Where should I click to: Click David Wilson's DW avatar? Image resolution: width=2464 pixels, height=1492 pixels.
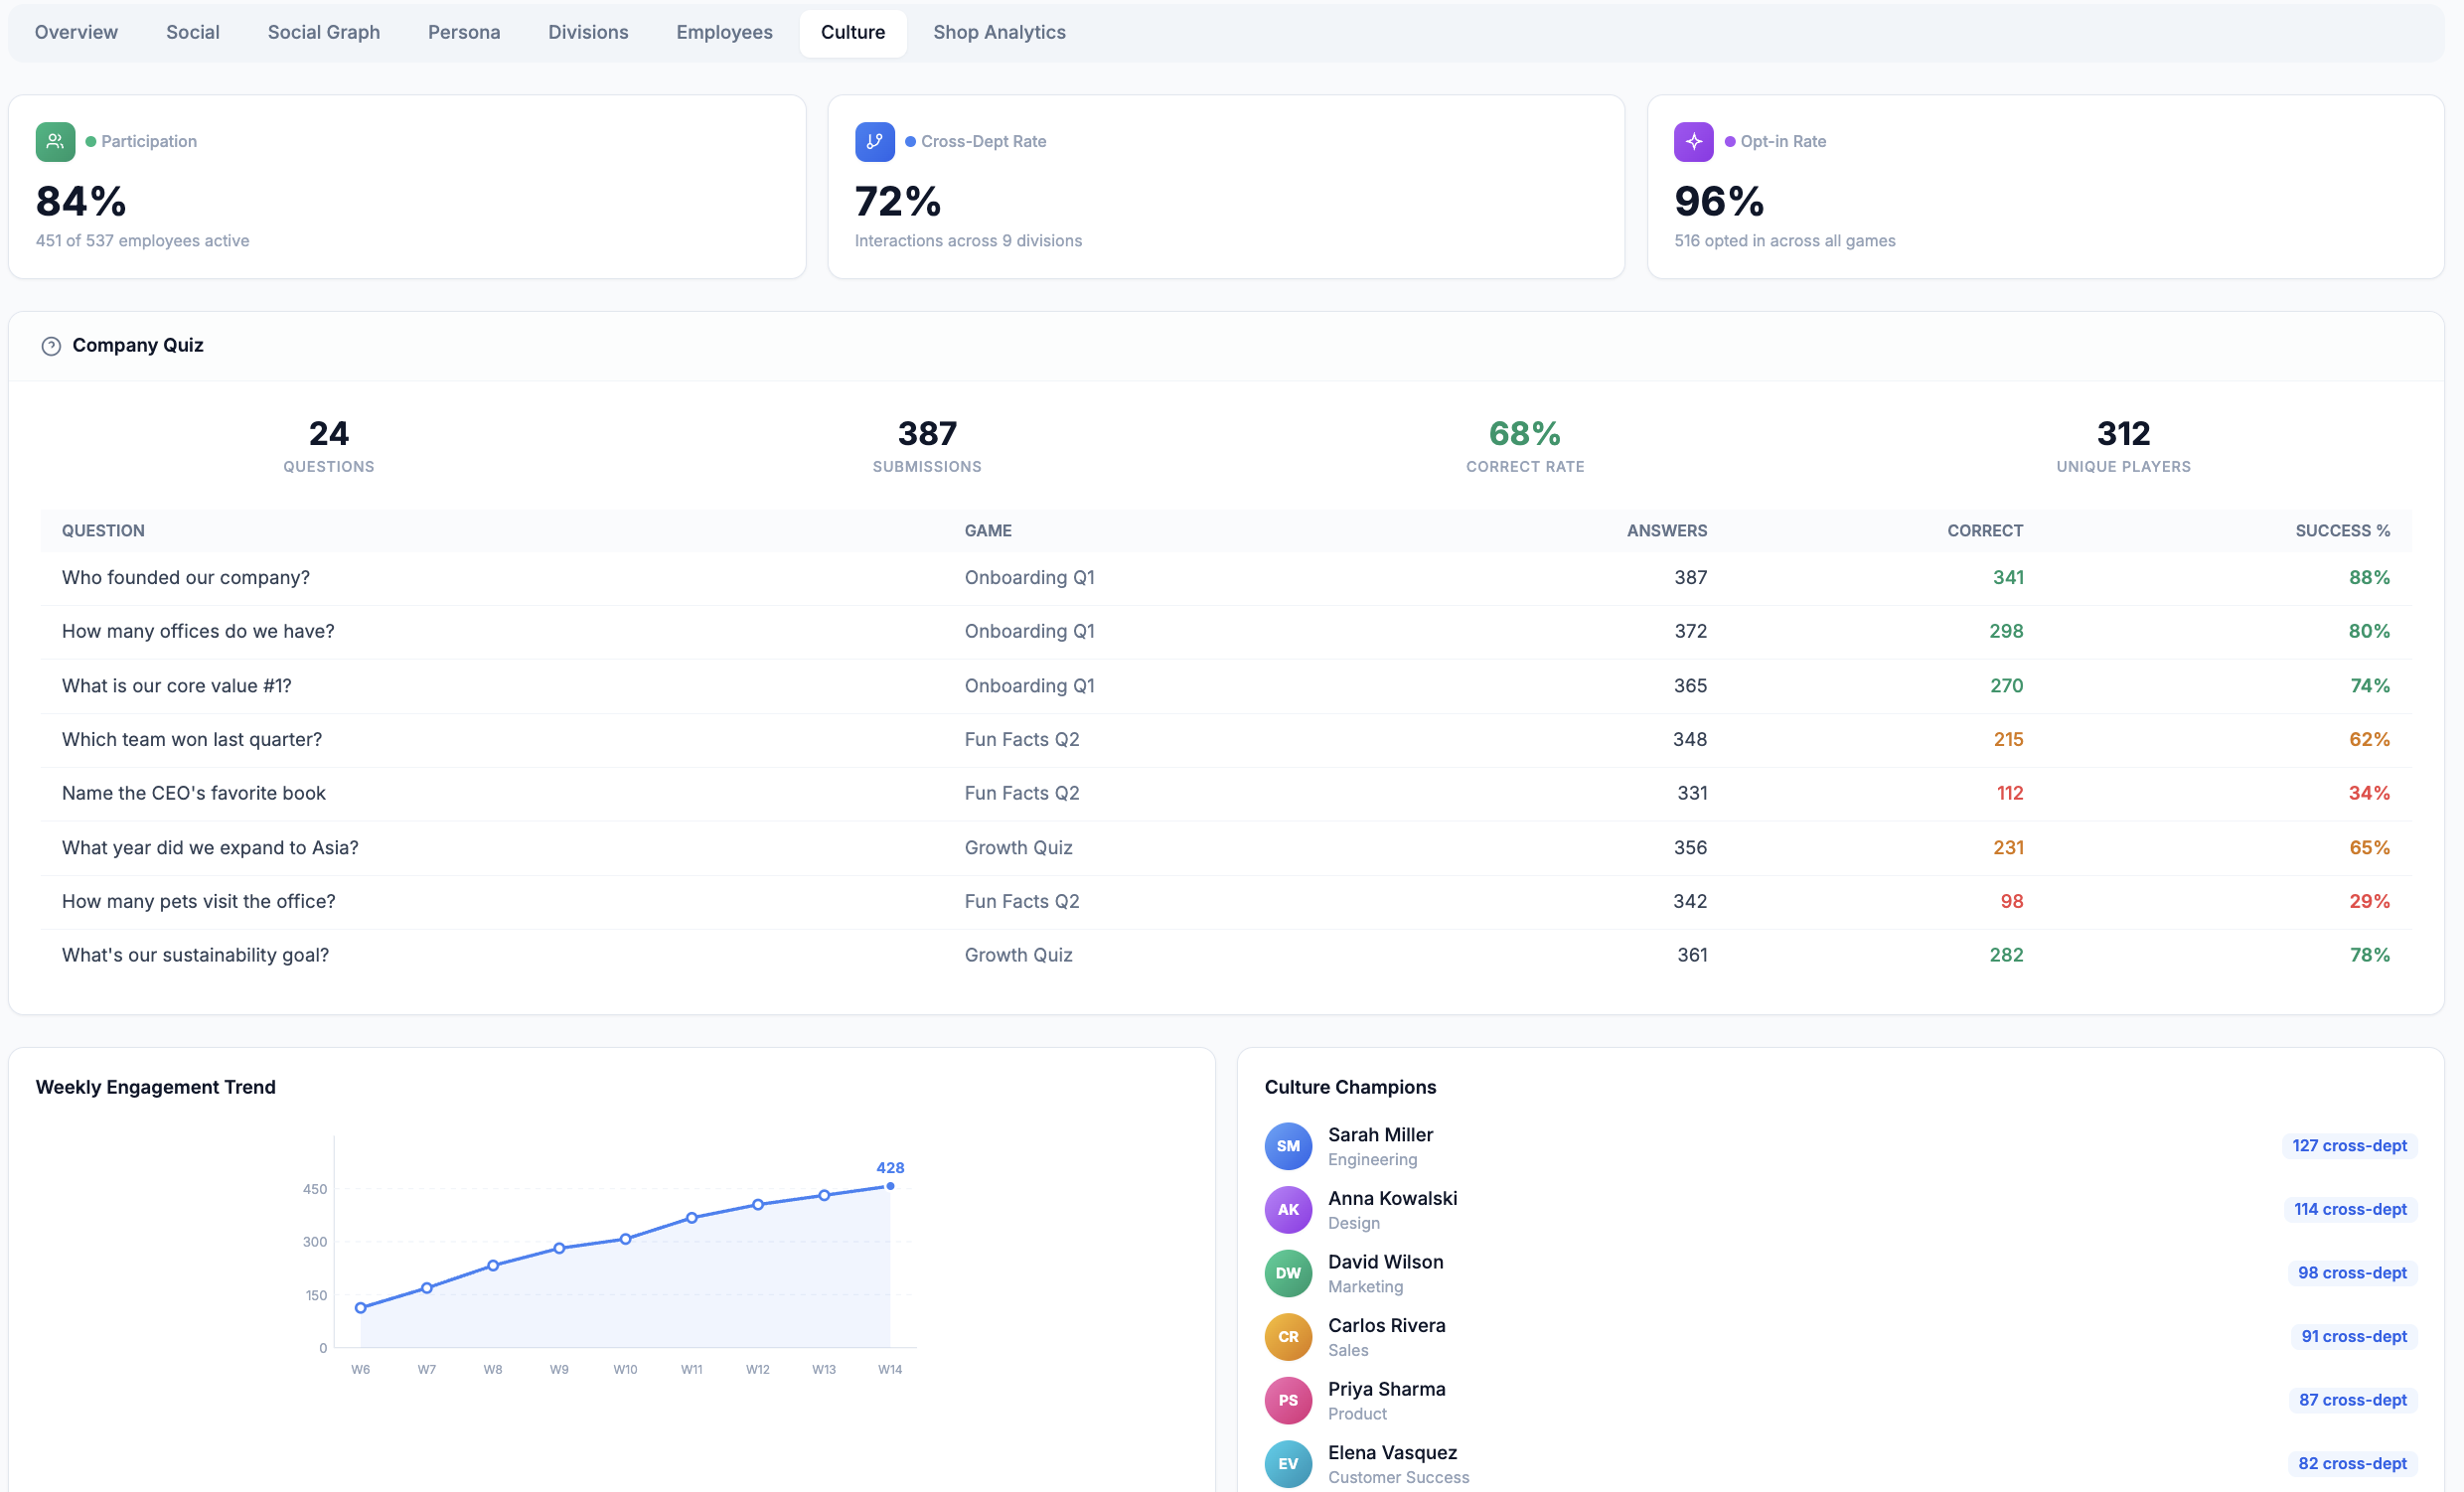point(1288,1273)
